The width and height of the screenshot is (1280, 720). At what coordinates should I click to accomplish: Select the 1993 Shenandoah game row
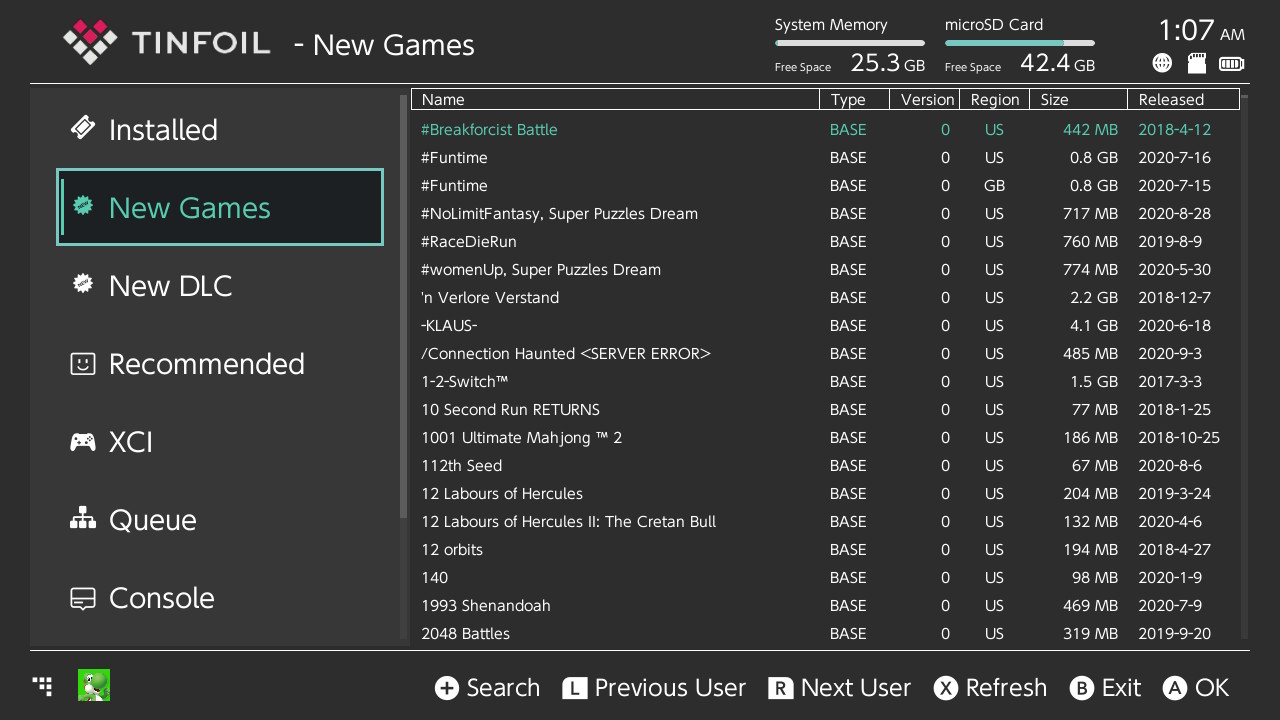[826, 605]
